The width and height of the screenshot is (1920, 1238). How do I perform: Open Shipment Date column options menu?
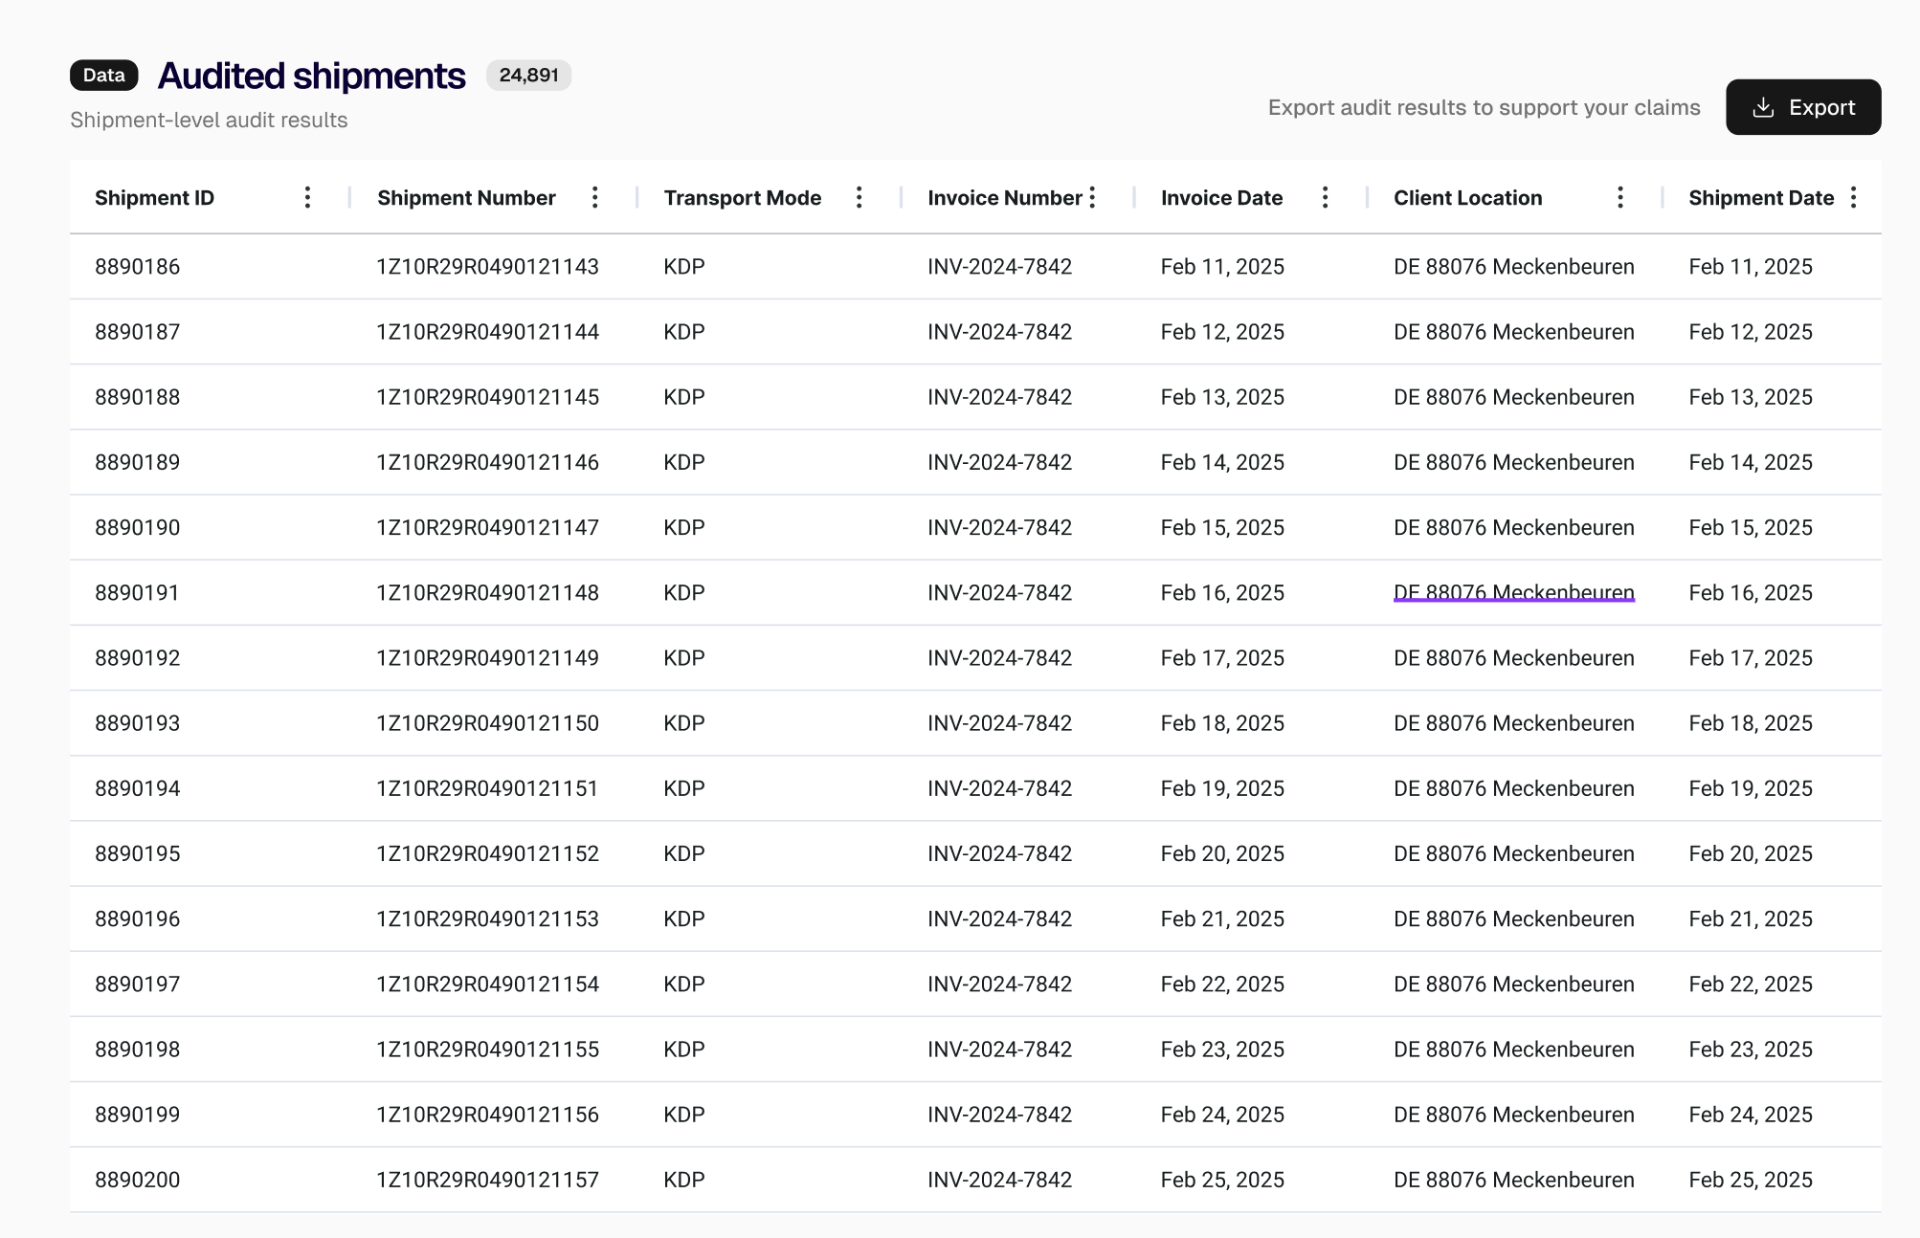(x=1853, y=197)
